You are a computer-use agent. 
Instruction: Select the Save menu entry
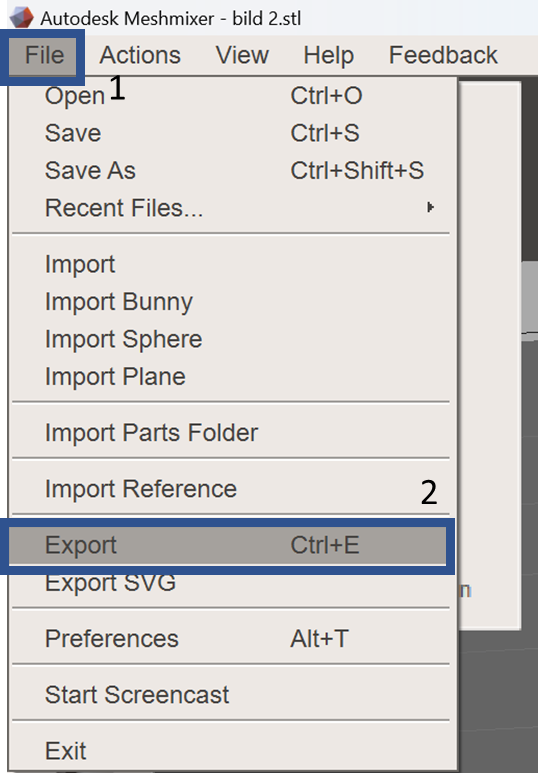pos(231,133)
